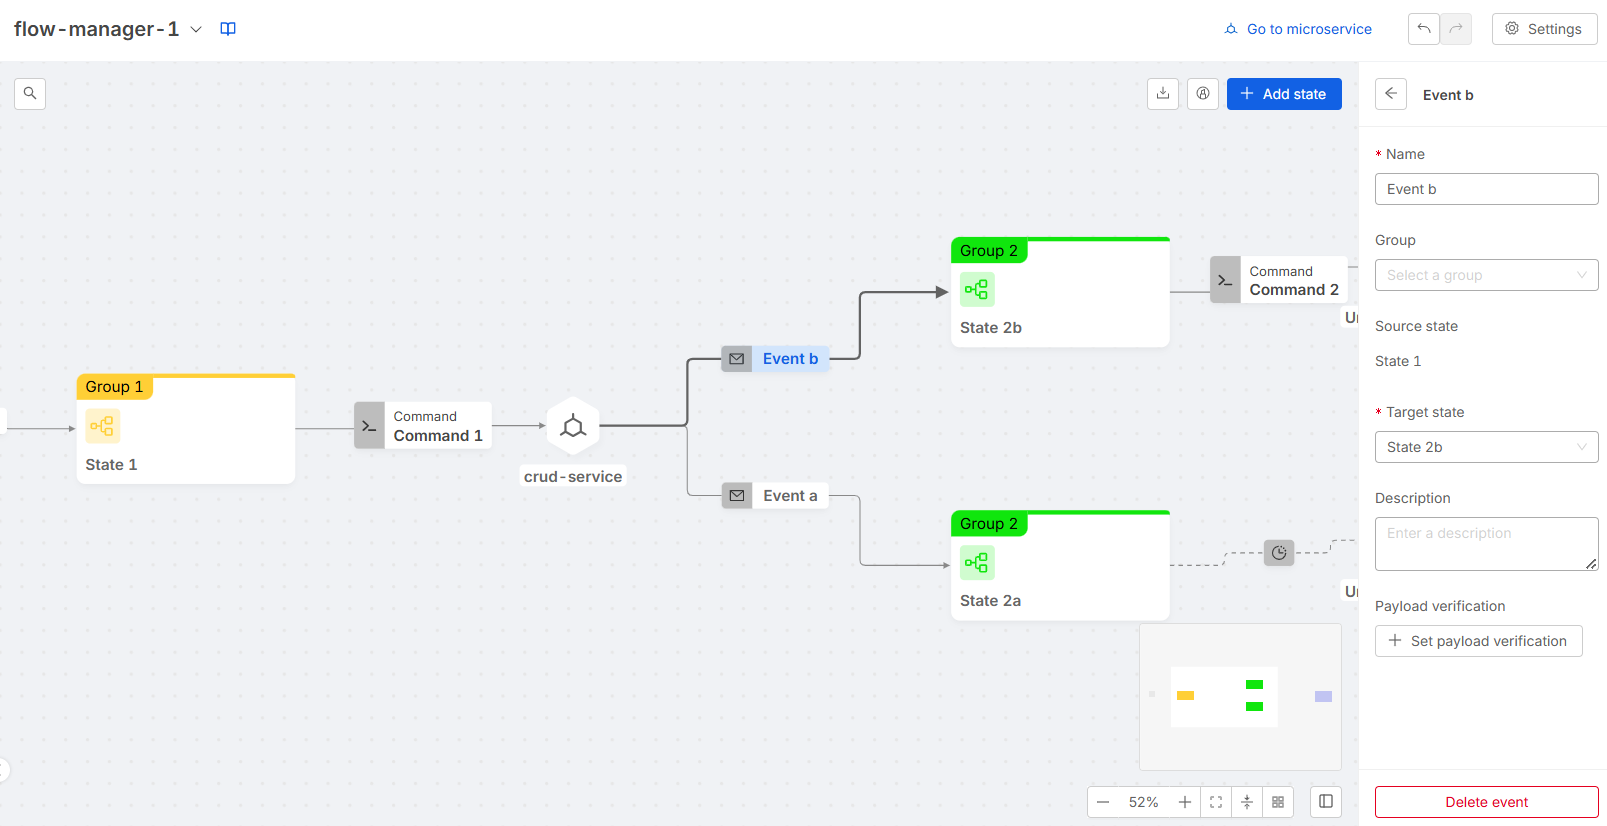Click the Delete event button

pos(1486,802)
